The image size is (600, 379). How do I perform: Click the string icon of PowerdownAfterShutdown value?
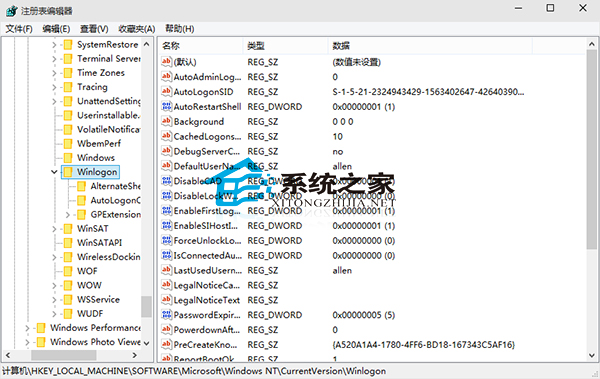[x=166, y=330]
